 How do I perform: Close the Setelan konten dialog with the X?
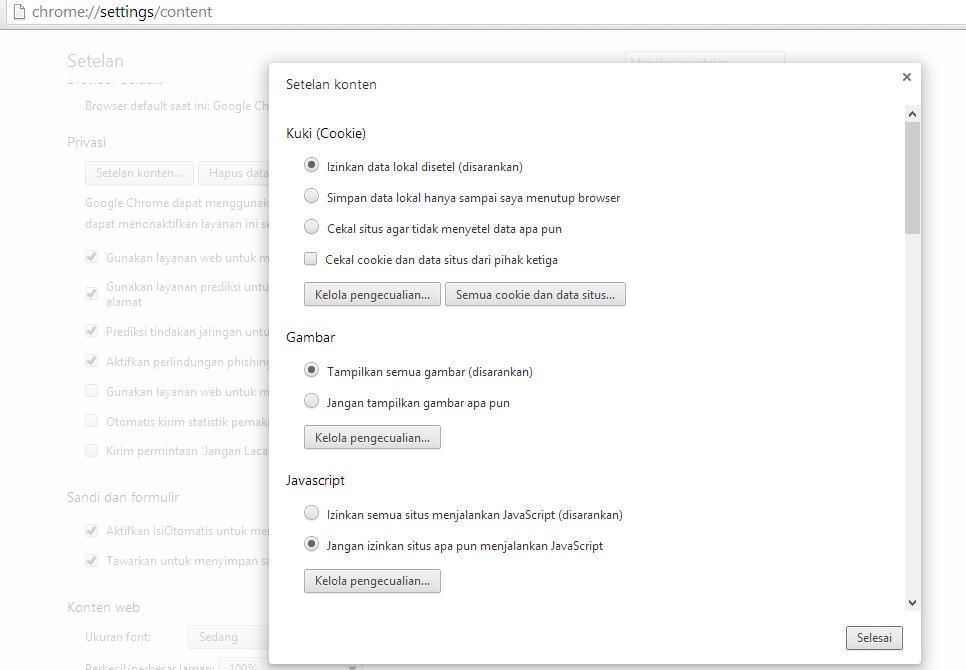click(x=906, y=77)
